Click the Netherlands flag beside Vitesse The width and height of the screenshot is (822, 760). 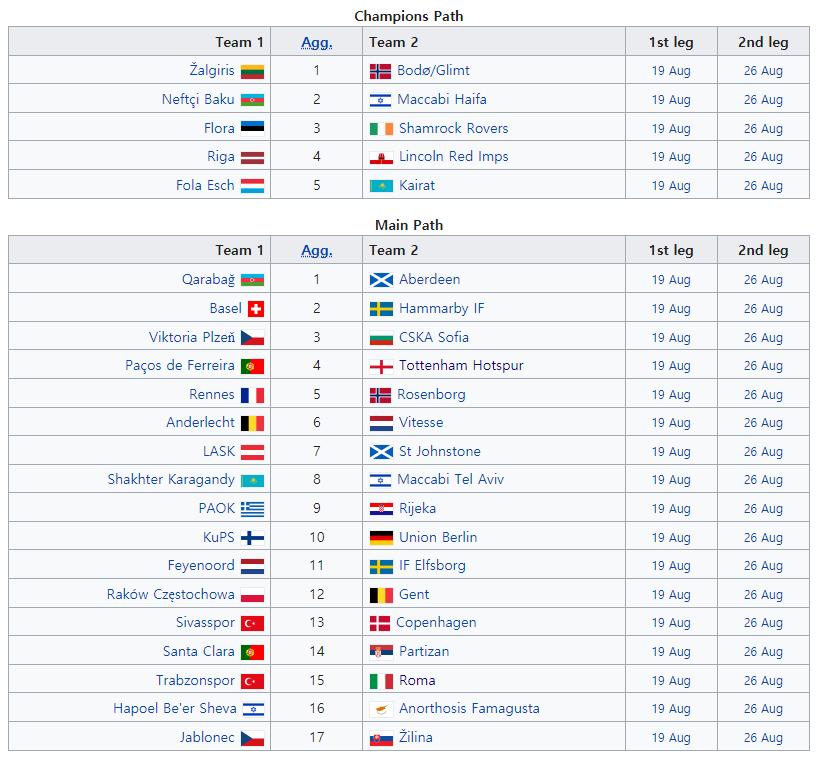[381, 423]
